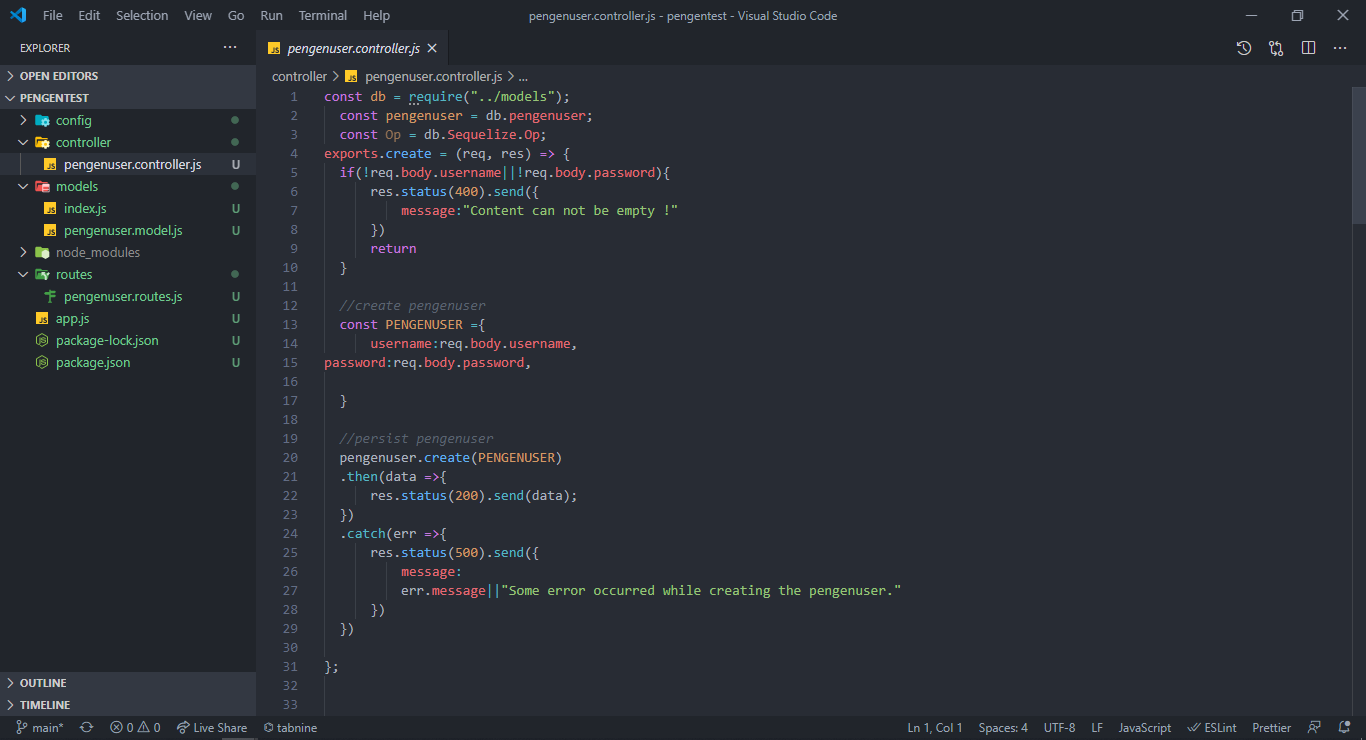Screen dimensions: 1366x740
Task: Click the ESLint status item
Action: (x=1212, y=728)
